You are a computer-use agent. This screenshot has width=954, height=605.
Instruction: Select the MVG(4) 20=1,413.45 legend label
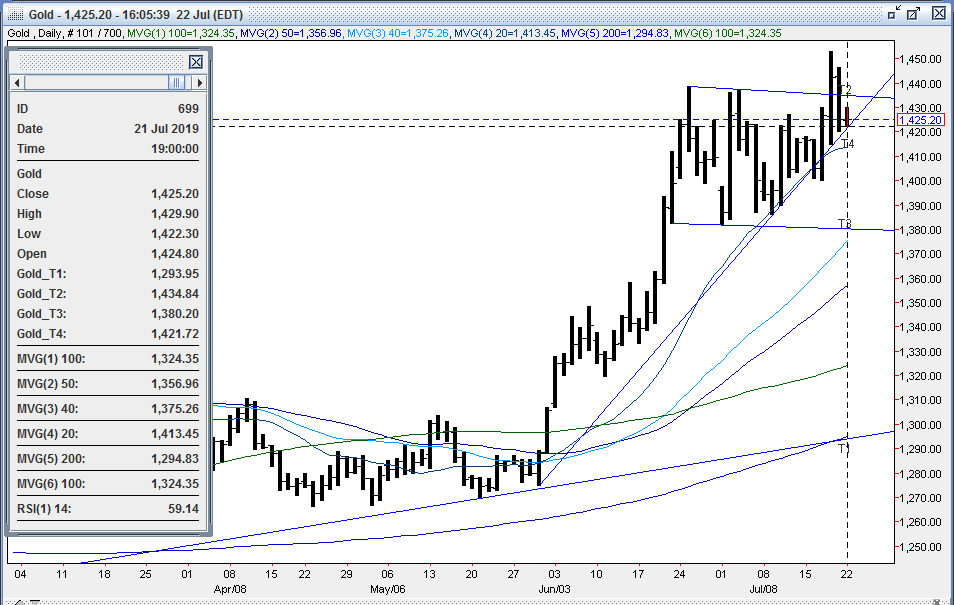point(505,33)
